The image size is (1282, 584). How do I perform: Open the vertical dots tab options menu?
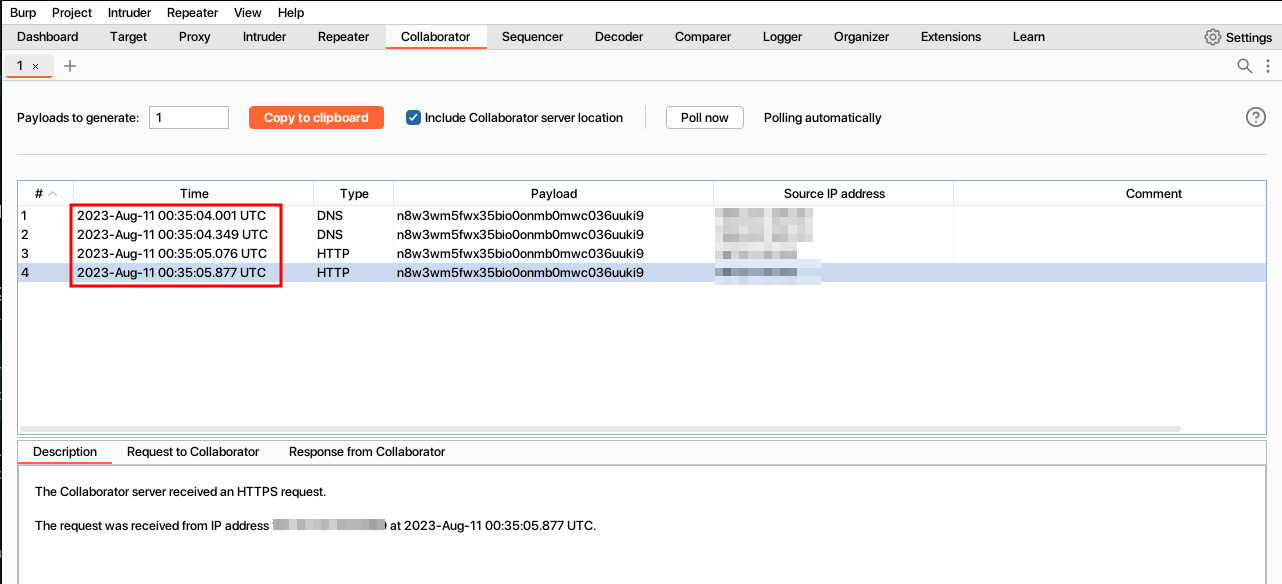1269,66
